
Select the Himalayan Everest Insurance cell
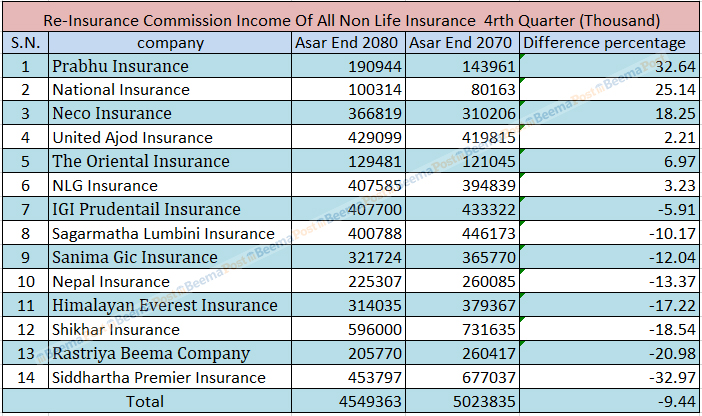coord(164,306)
